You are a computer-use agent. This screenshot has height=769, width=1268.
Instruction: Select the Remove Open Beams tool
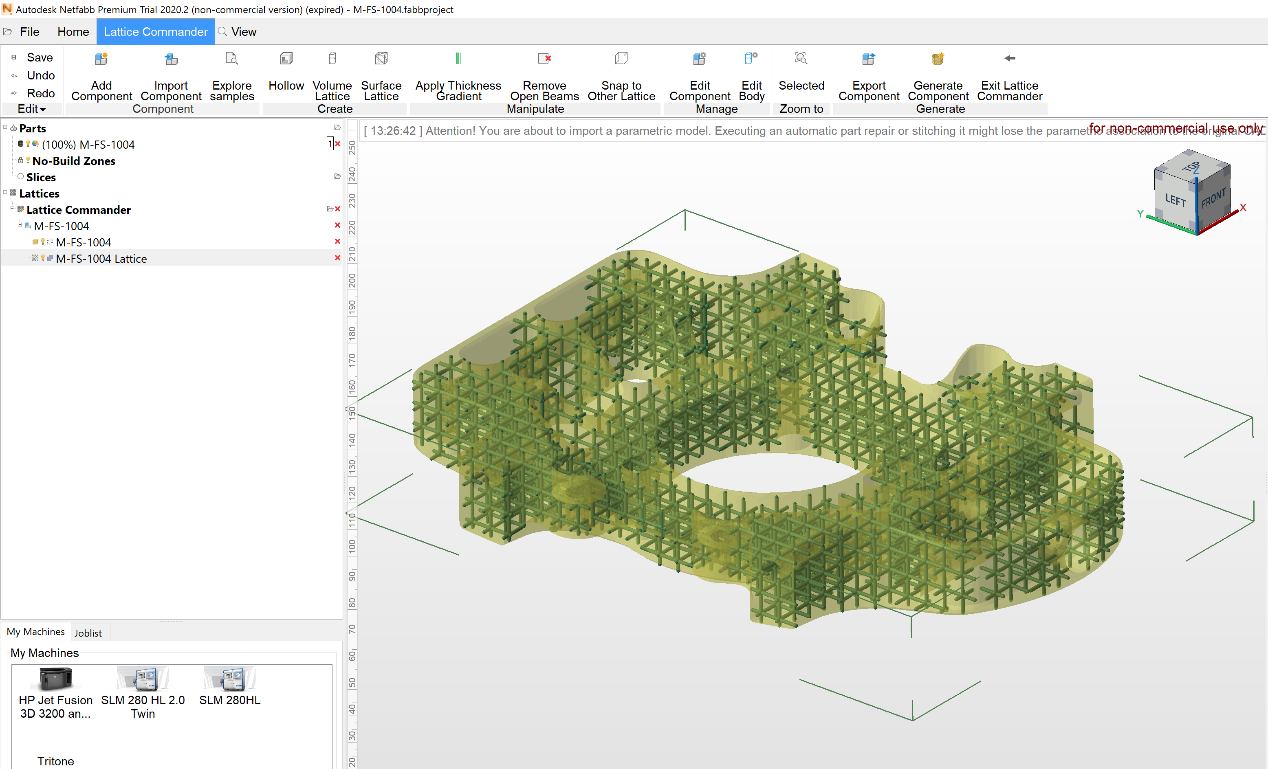544,75
